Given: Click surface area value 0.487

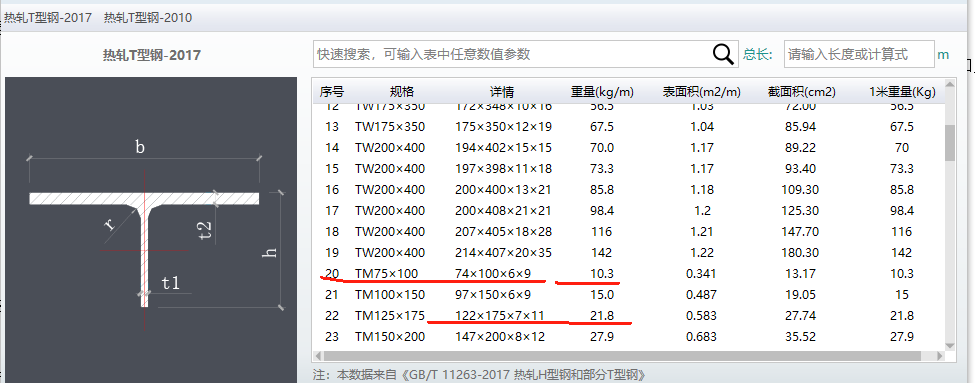Looking at the screenshot, I should click(x=701, y=295).
